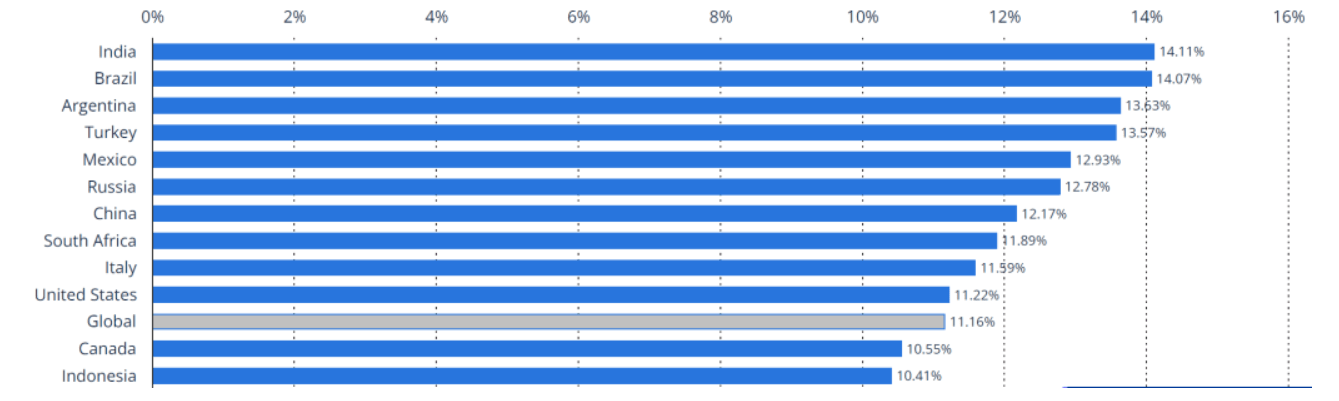Click the Brazil bar

[651, 79]
